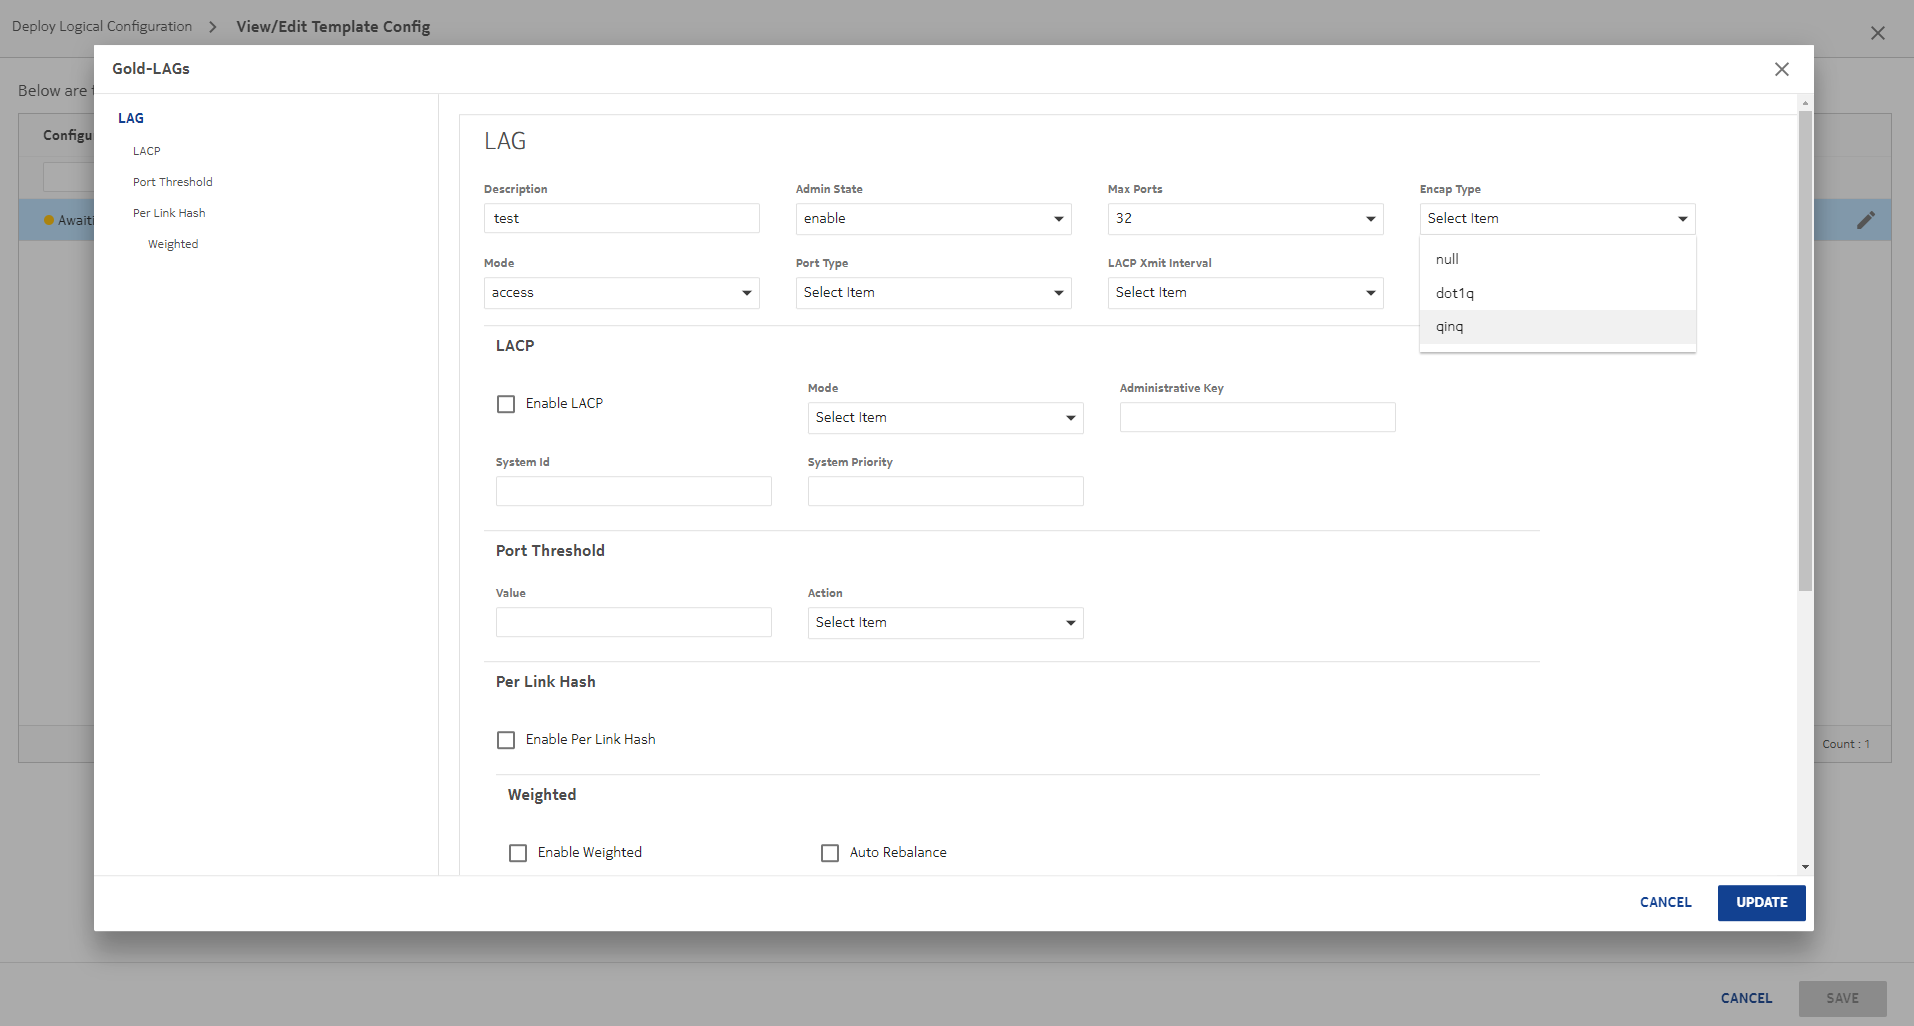Image resolution: width=1914 pixels, height=1026 pixels.
Task: Jump to Port Threshold in left navigation
Action: coord(173,182)
